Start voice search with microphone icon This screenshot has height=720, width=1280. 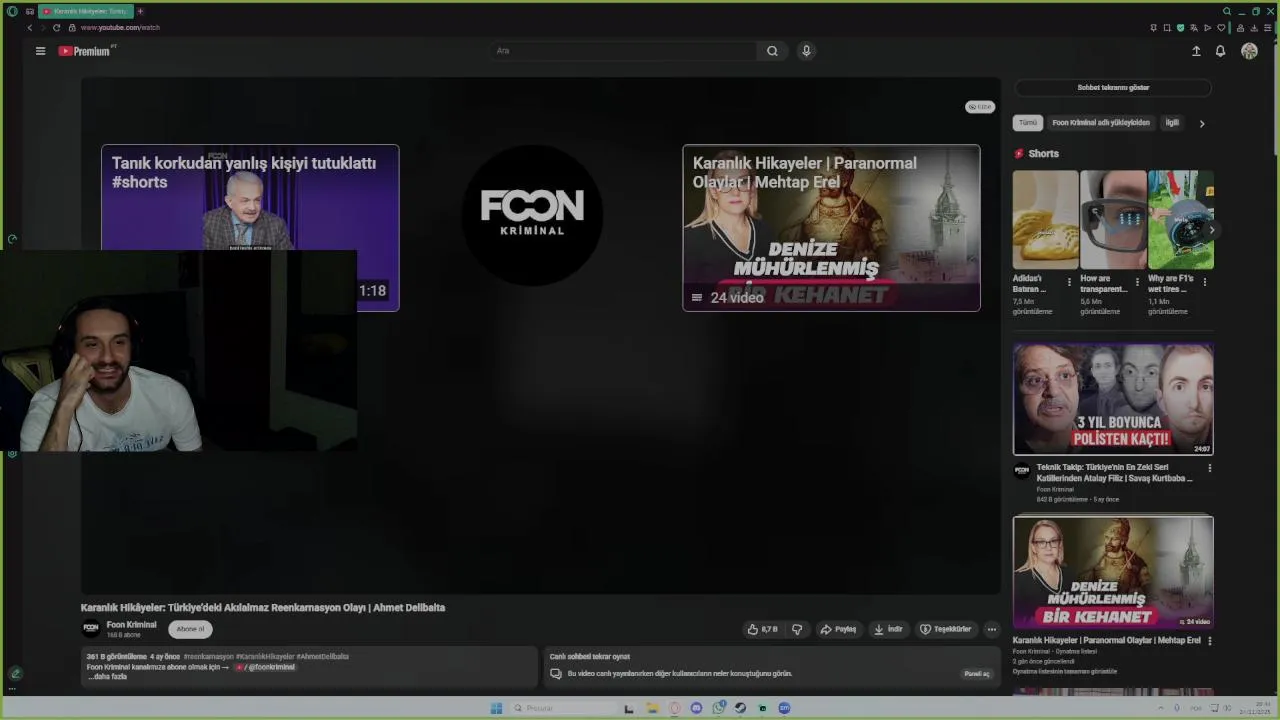[x=806, y=51]
